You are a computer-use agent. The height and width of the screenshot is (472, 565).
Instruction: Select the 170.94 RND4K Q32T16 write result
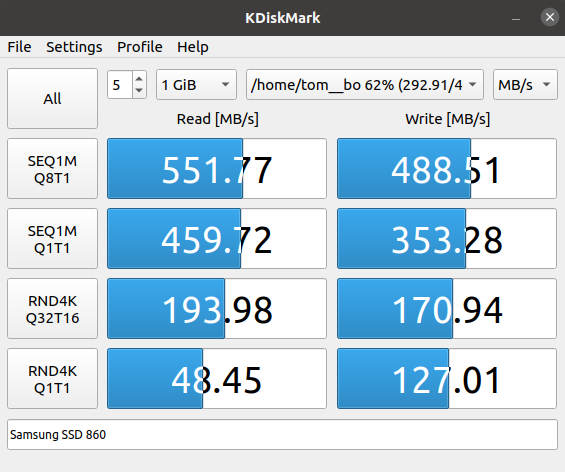click(x=447, y=308)
